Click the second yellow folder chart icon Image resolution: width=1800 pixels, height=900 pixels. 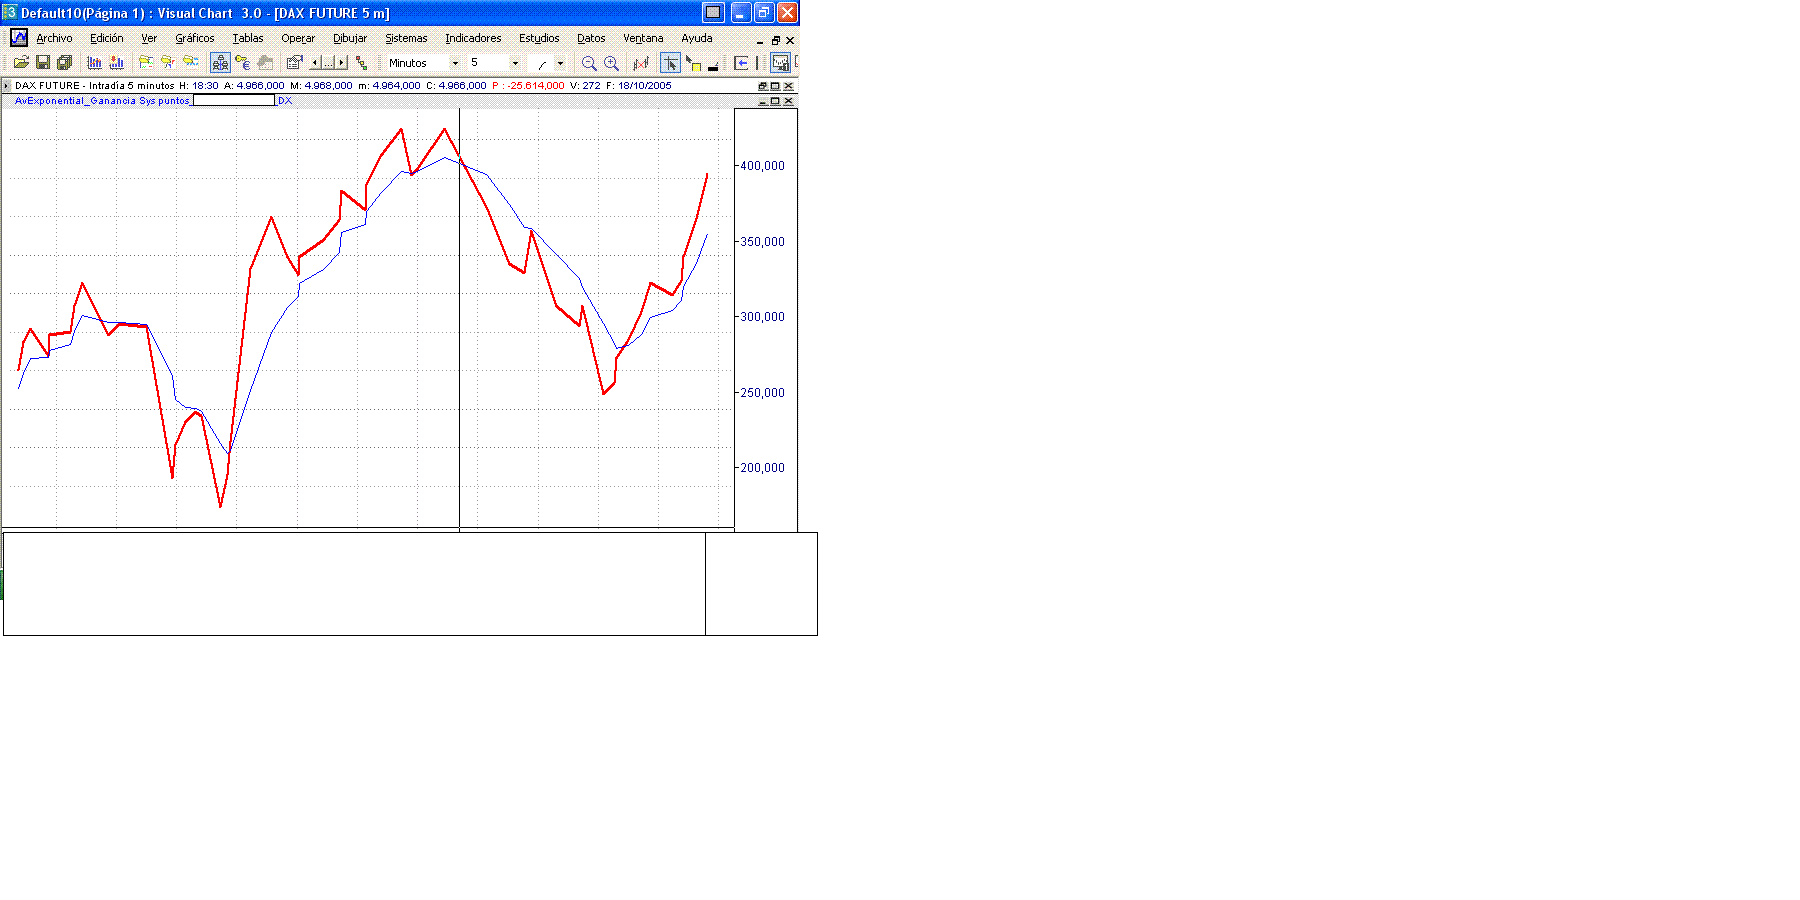[168, 62]
